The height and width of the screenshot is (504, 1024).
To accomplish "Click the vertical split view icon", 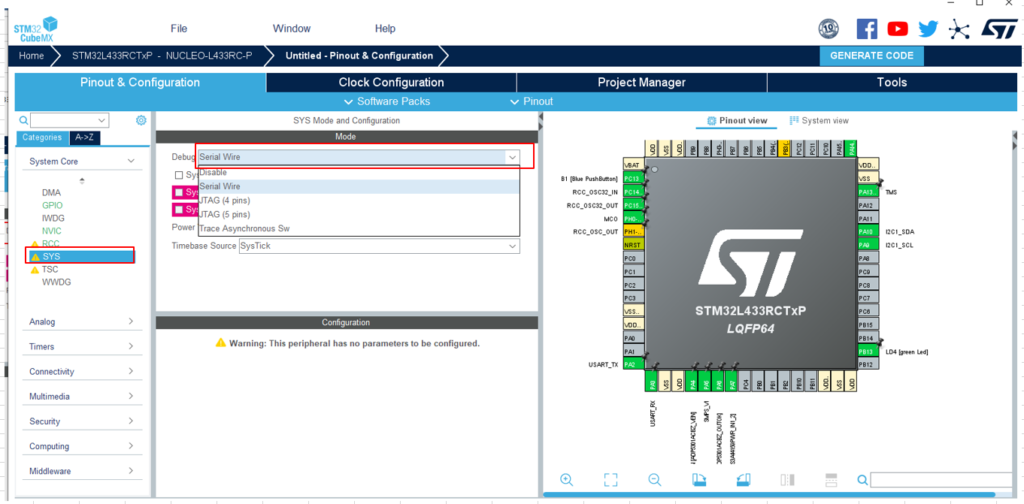I will coord(788,480).
